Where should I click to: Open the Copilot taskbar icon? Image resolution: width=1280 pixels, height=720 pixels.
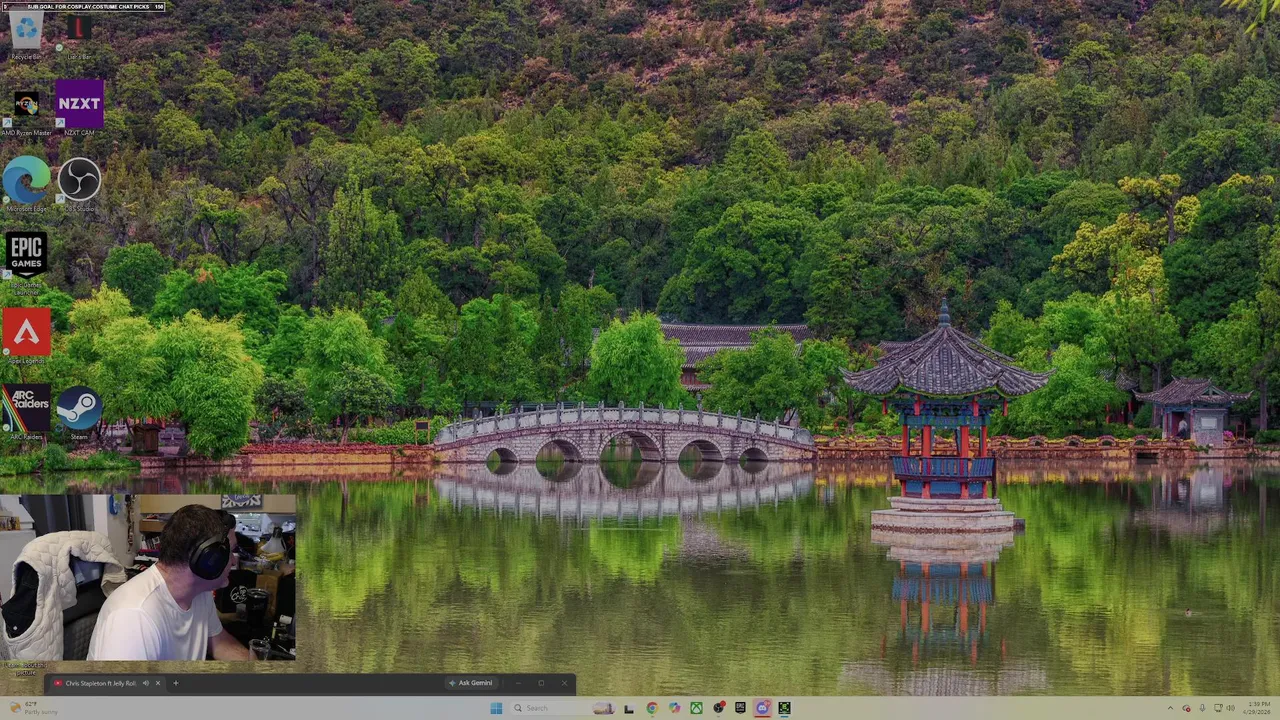(x=674, y=708)
